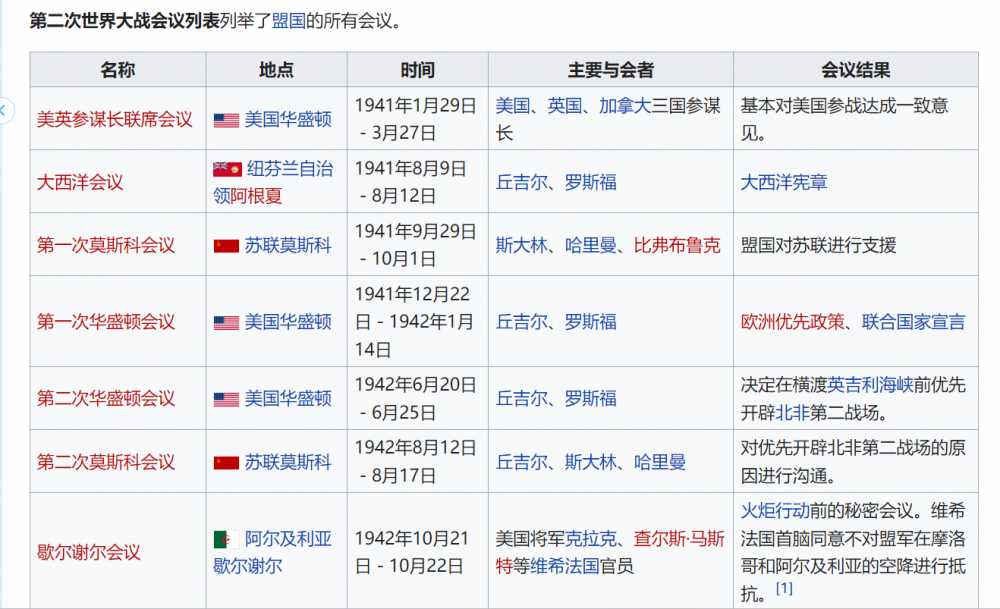1000x609 pixels.
Task: Open the 火炬行动 link
Action: coord(775,510)
